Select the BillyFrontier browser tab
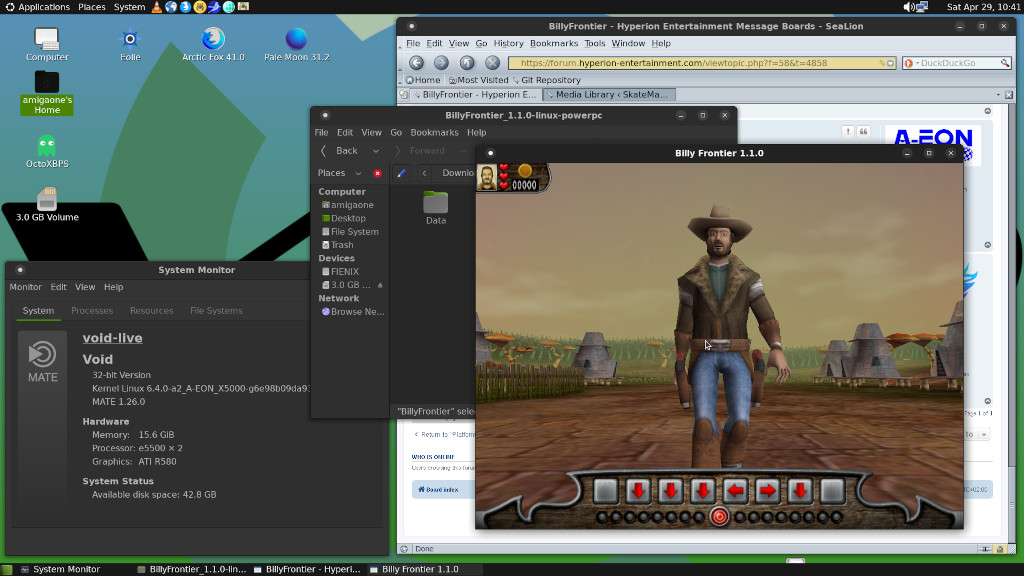The height and width of the screenshot is (576, 1024). click(x=475, y=95)
